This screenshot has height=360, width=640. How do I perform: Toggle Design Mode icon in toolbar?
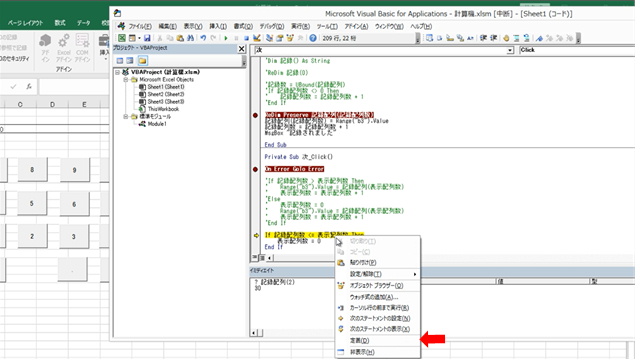257,38
